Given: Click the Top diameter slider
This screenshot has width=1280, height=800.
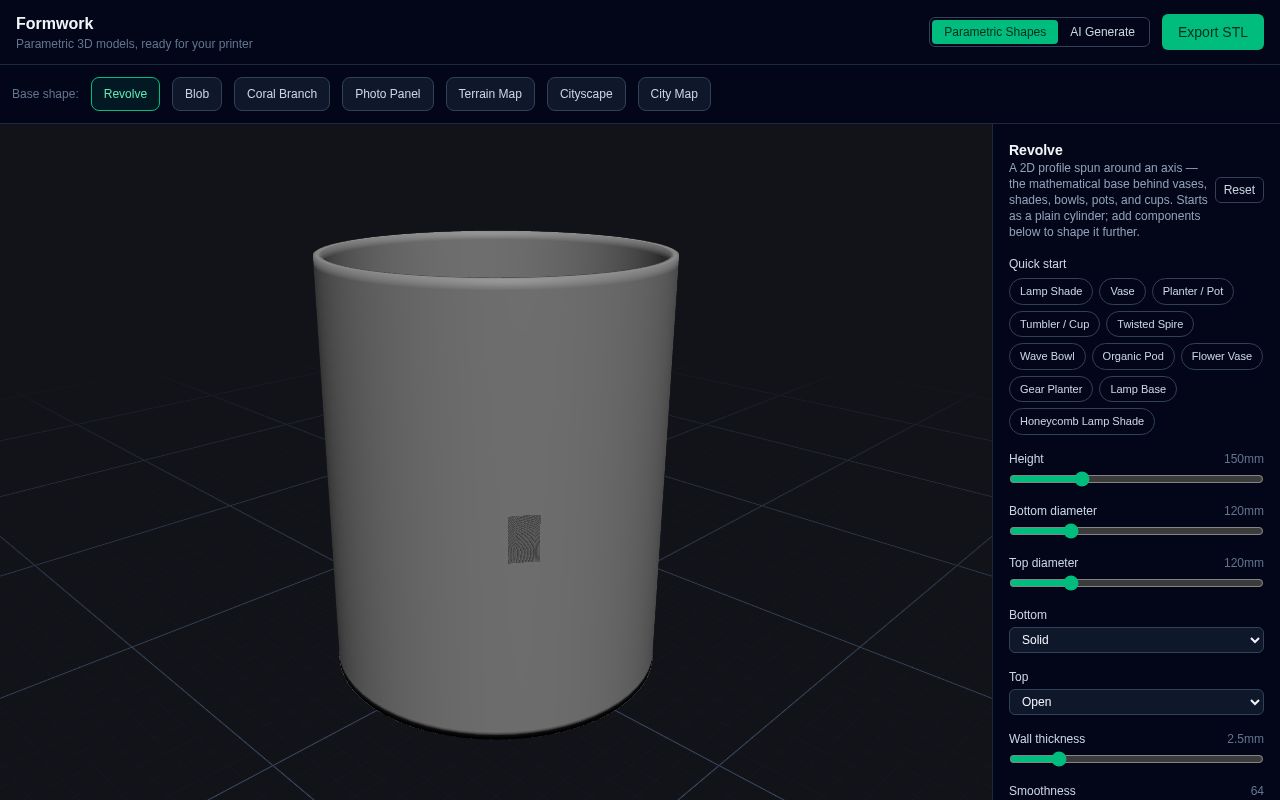Looking at the screenshot, I should click(x=1136, y=583).
